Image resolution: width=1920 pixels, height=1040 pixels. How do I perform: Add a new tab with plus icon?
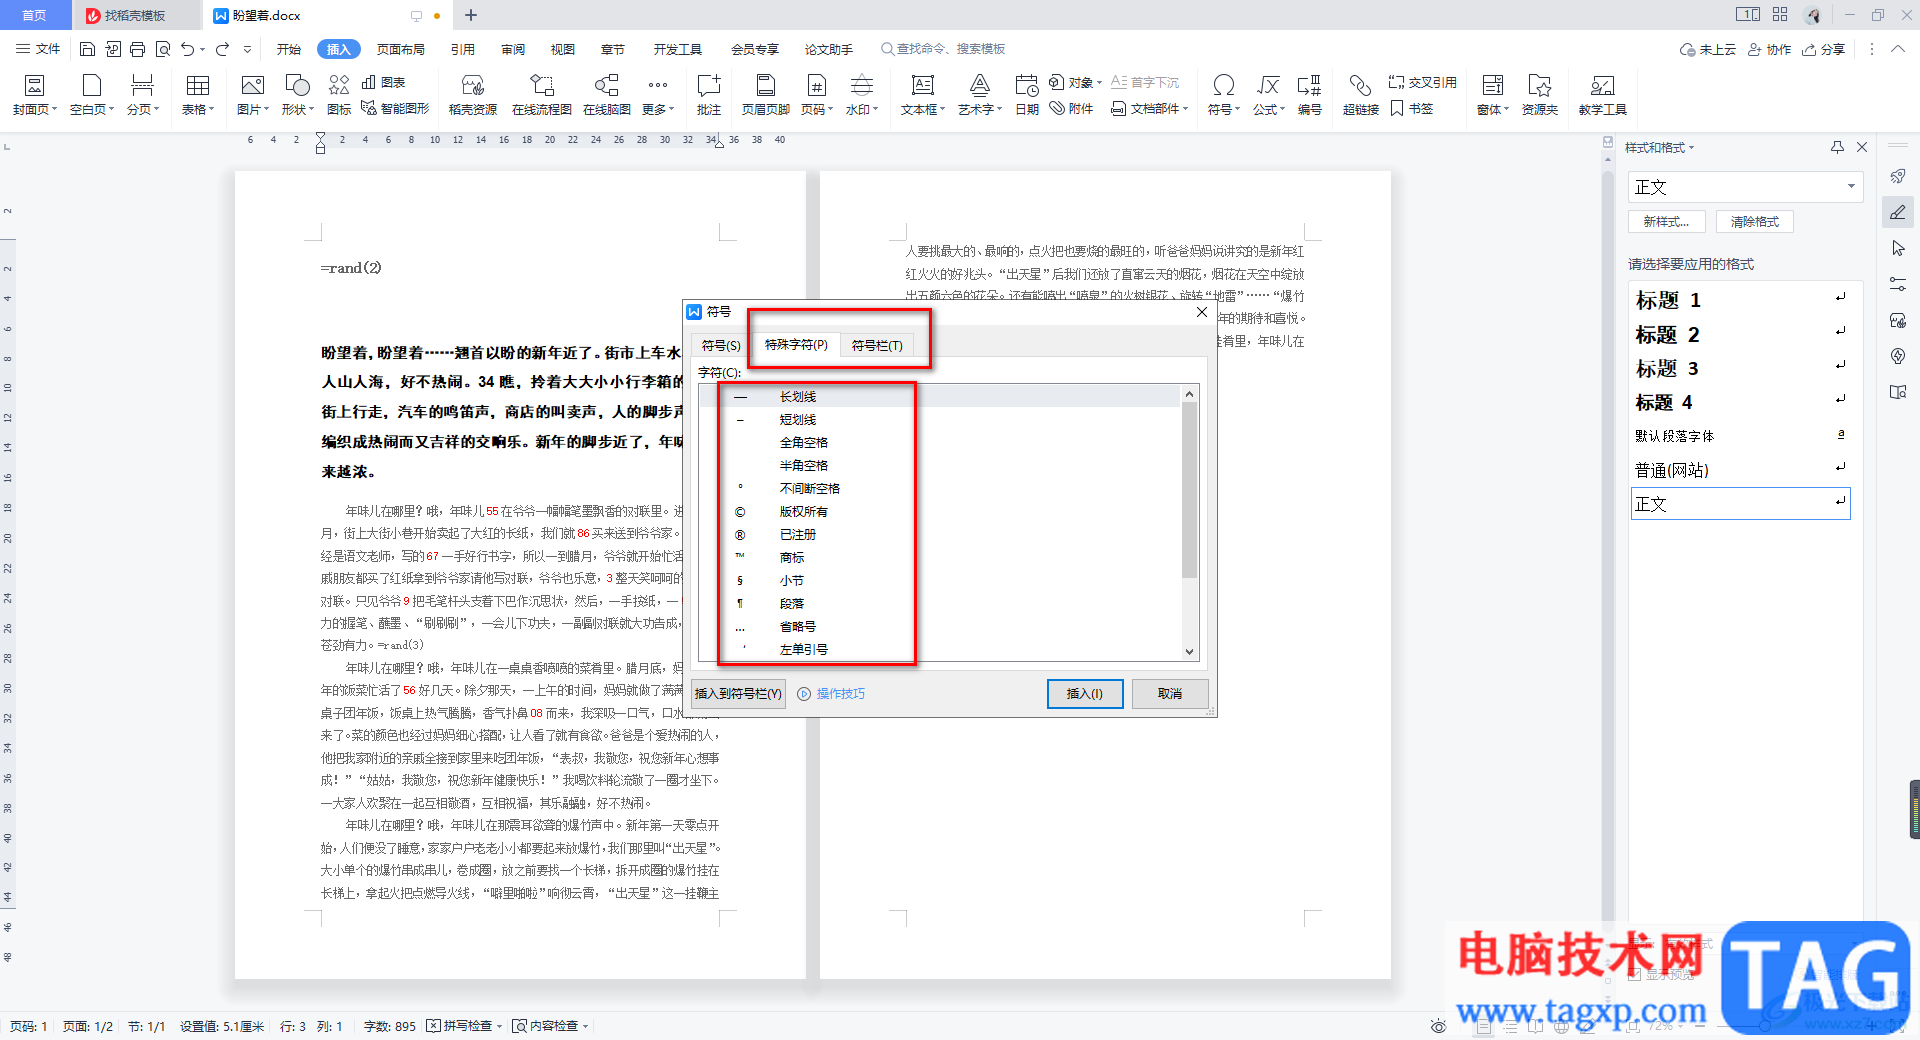pyautogui.click(x=471, y=15)
